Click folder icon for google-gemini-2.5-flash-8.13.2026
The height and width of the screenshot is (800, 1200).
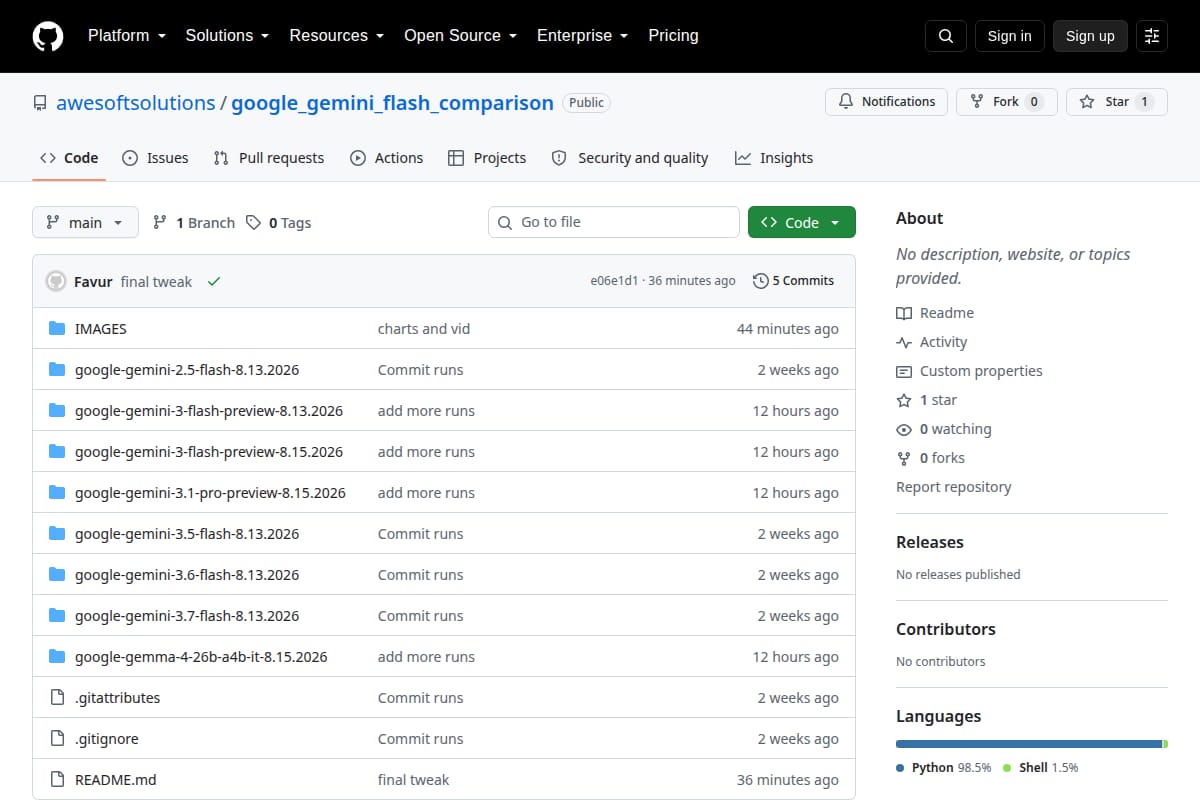57,370
